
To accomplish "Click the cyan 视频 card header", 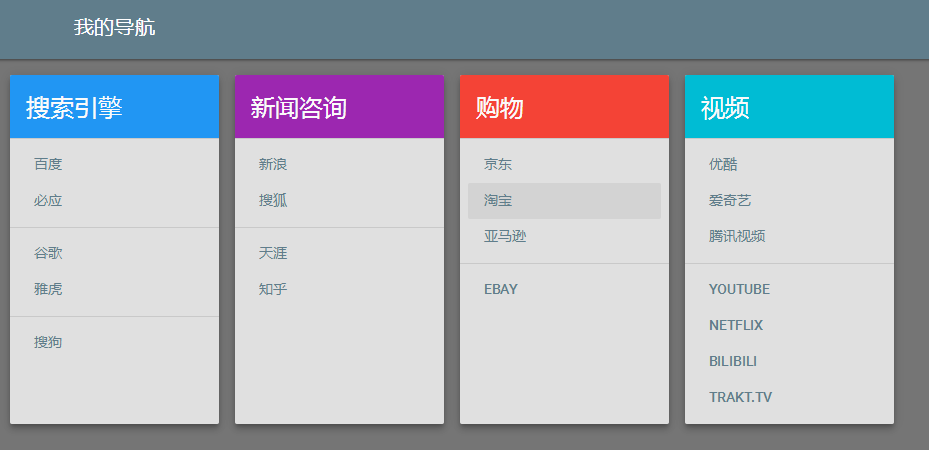I will (x=790, y=107).
